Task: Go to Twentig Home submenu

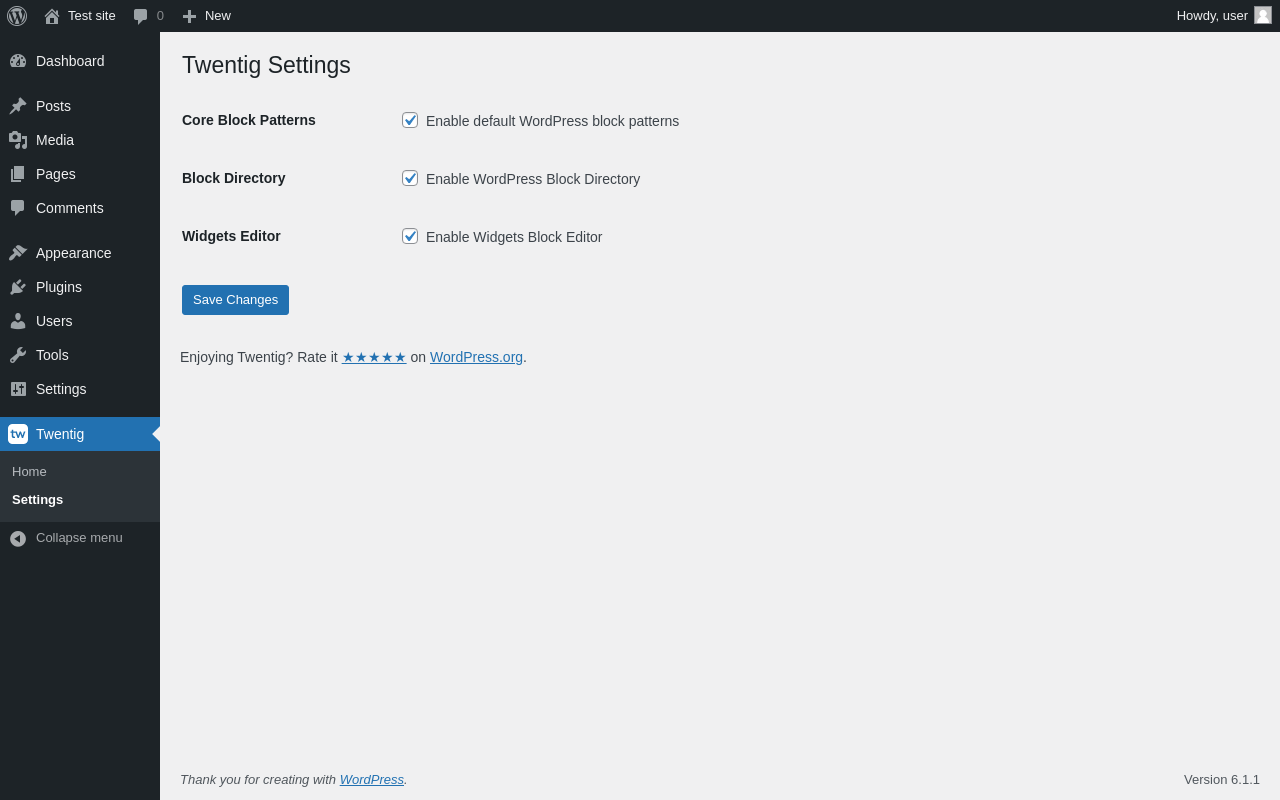Action: (x=29, y=472)
